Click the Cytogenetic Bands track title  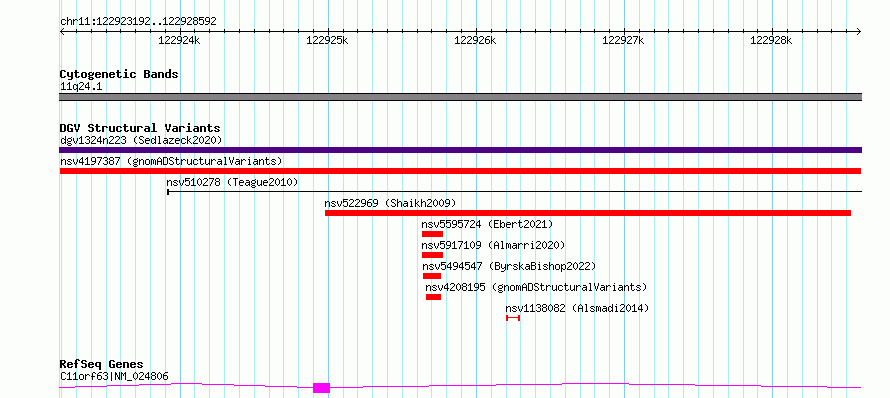tap(119, 74)
